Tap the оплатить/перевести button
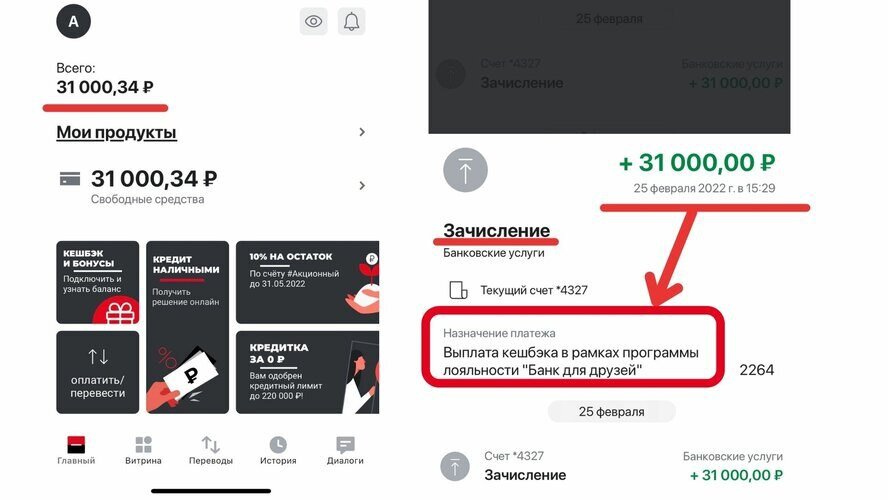Viewport: 888px width, 500px height. click(x=97, y=372)
